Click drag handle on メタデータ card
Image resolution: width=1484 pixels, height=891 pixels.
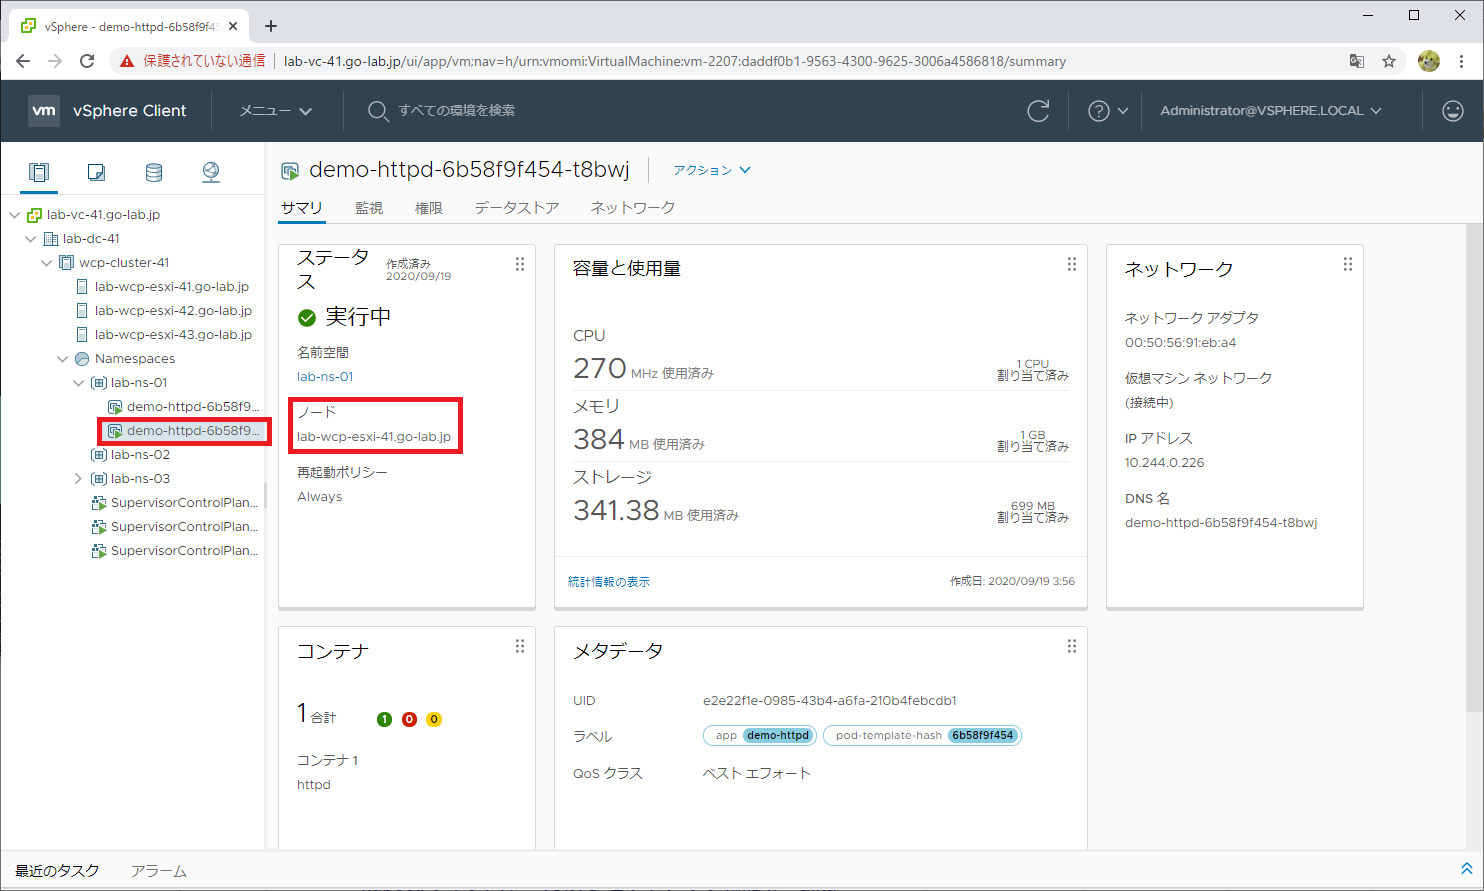pos(1072,646)
